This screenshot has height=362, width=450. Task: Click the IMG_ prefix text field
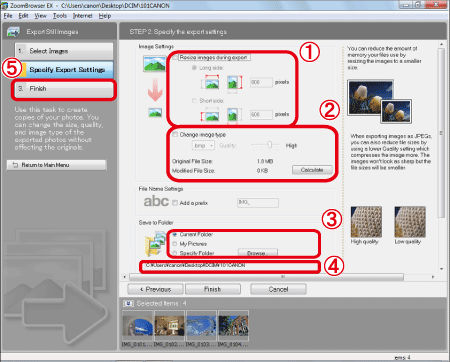point(258,203)
